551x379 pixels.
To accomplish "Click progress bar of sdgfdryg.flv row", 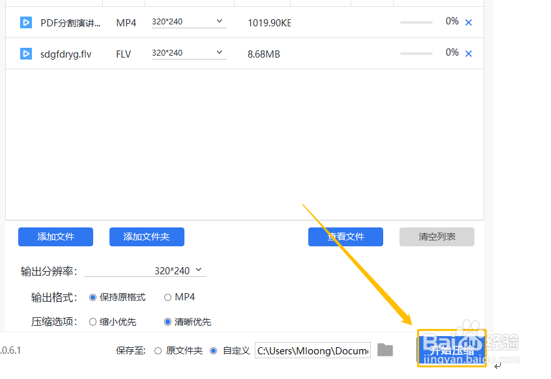I will coord(416,54).
